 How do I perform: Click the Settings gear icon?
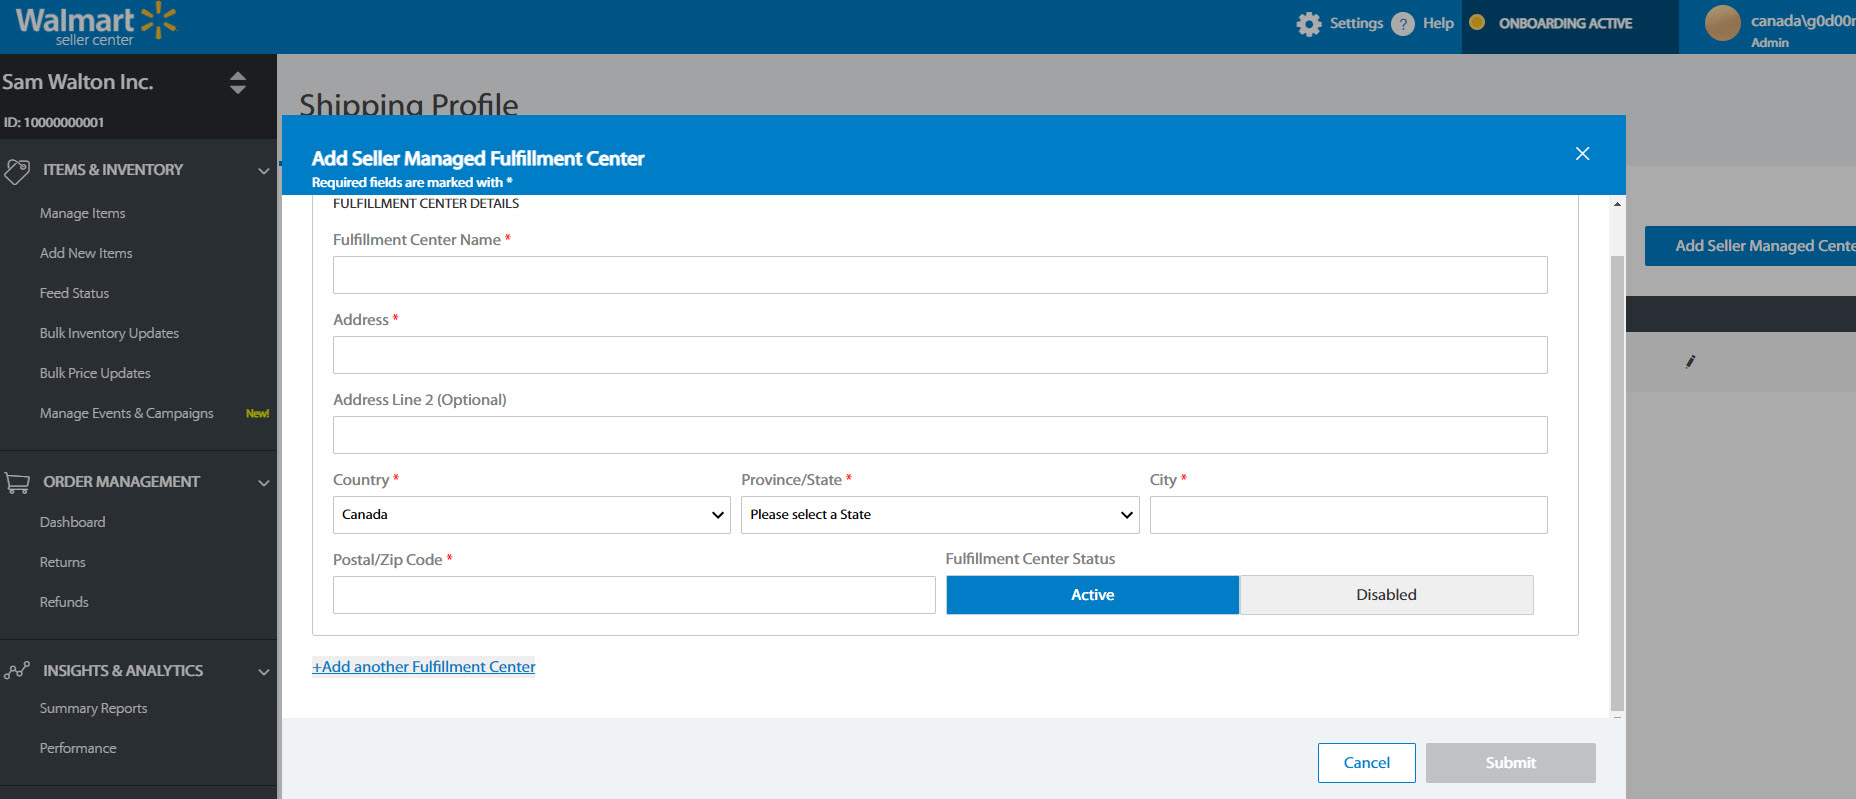(1308, 24)
